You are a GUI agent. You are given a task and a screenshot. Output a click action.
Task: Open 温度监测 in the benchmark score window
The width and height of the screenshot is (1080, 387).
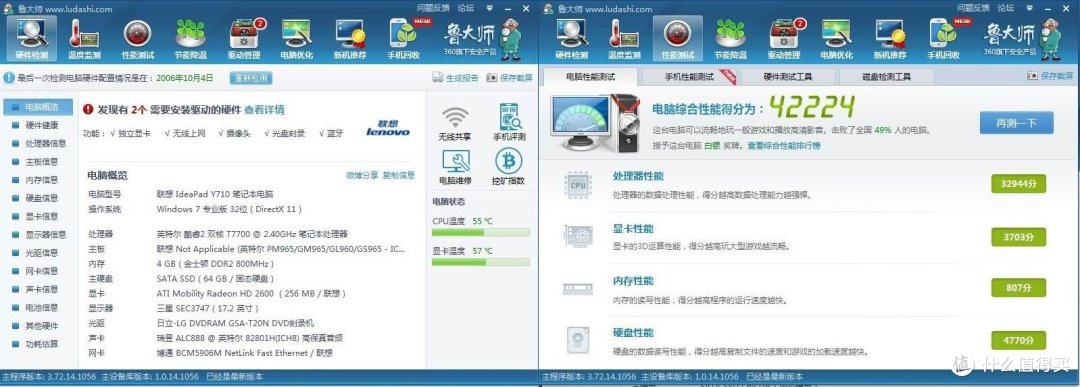click(x=625, y=39)
